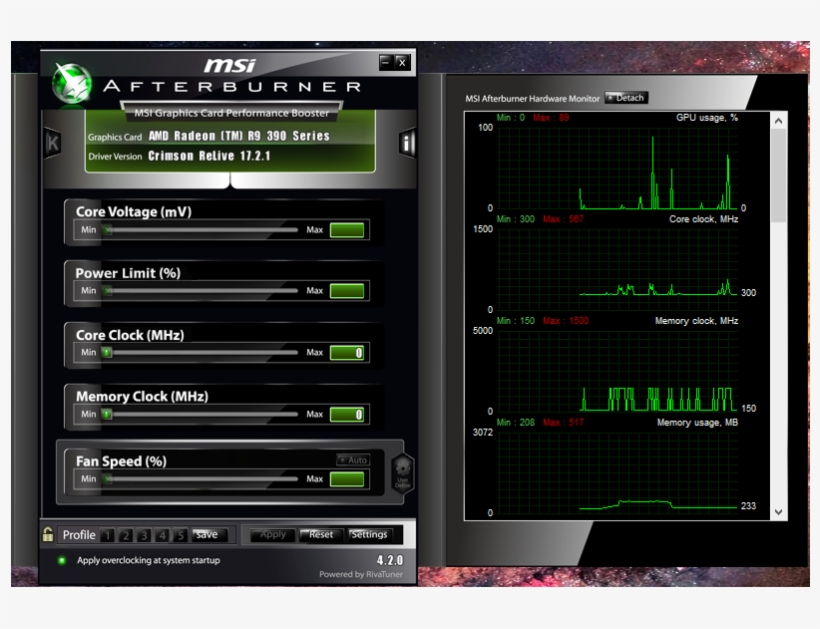Select profile slot 4
The width and height of the screenshot is (820, 629).
coord(162,535)
